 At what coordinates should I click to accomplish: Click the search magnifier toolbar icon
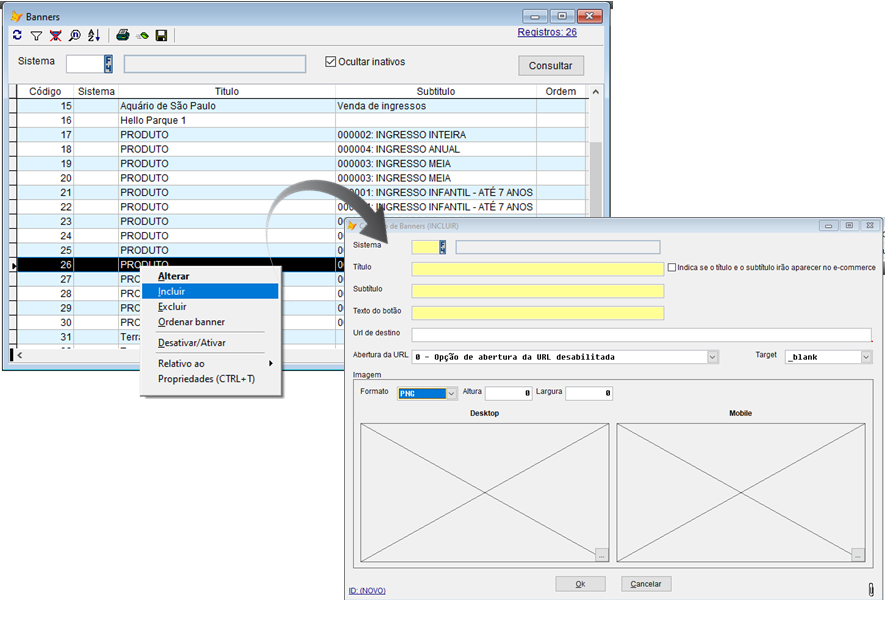(74, 35)
